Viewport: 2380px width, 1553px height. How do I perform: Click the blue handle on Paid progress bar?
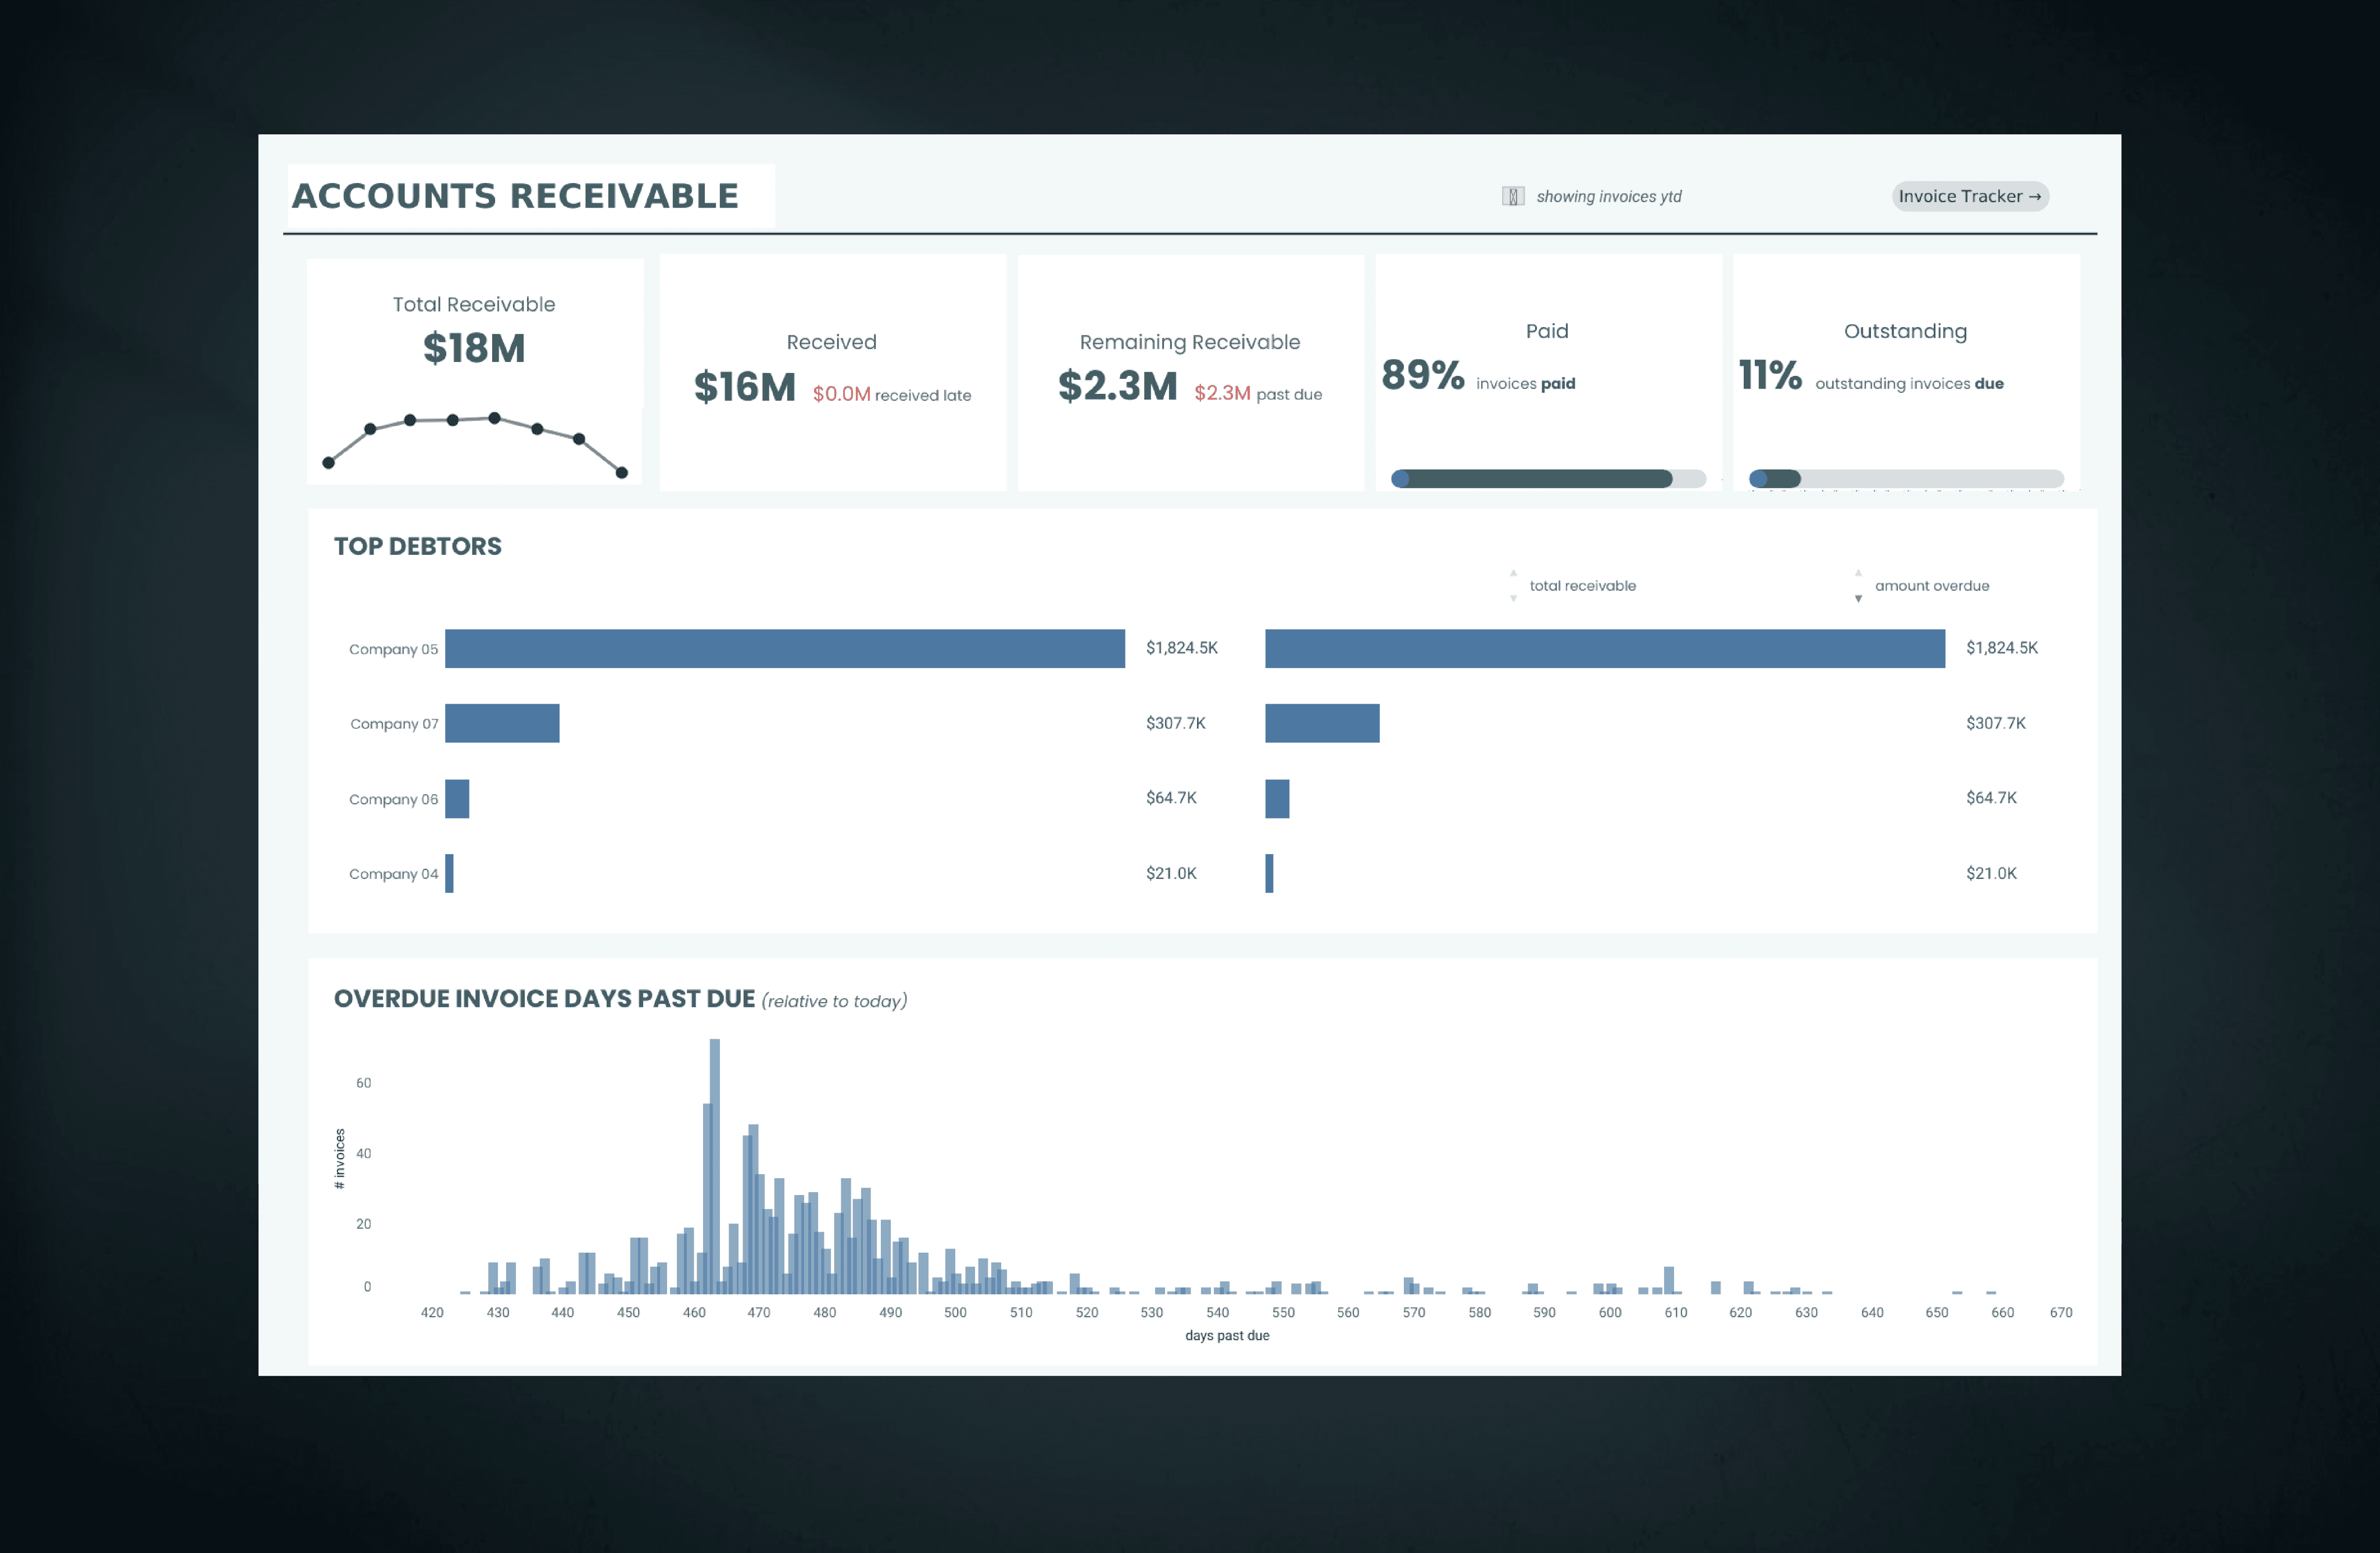tap(1401, 479)
